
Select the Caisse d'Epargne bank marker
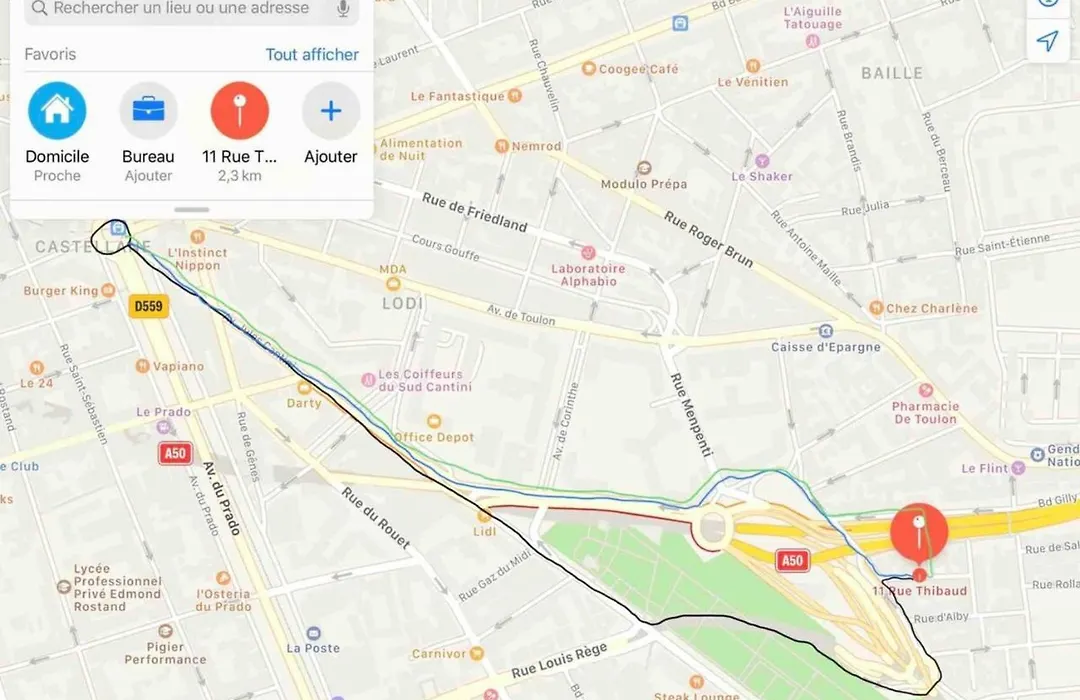(825, 331)
